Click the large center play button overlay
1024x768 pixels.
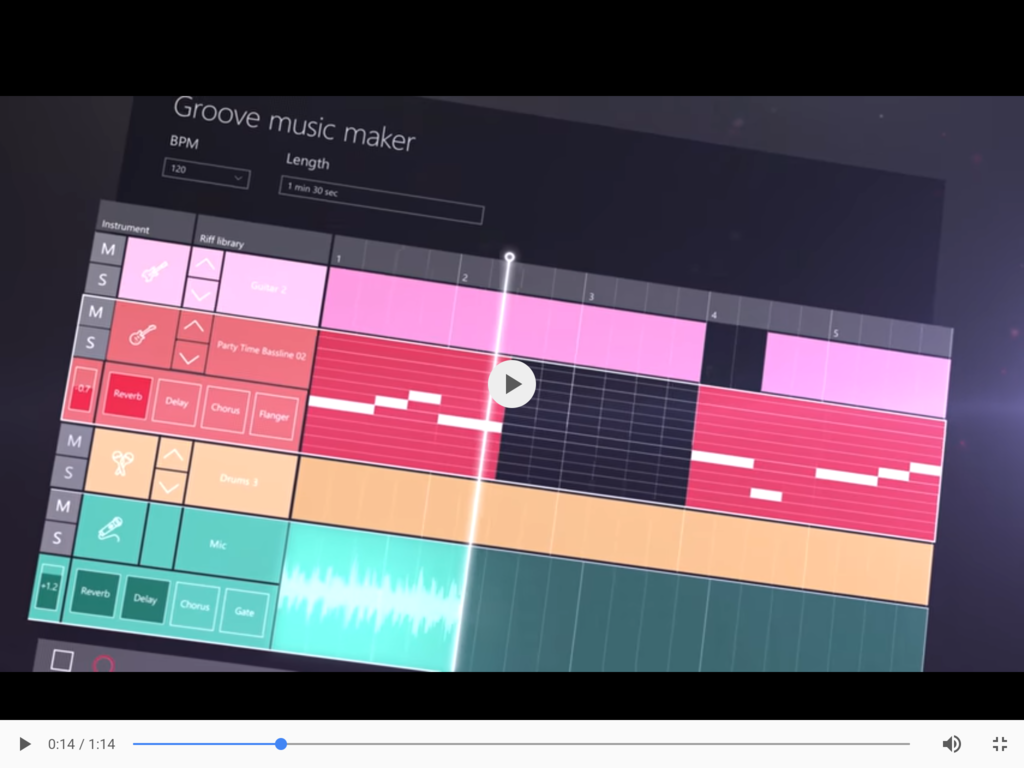click(x=512, y=384)
